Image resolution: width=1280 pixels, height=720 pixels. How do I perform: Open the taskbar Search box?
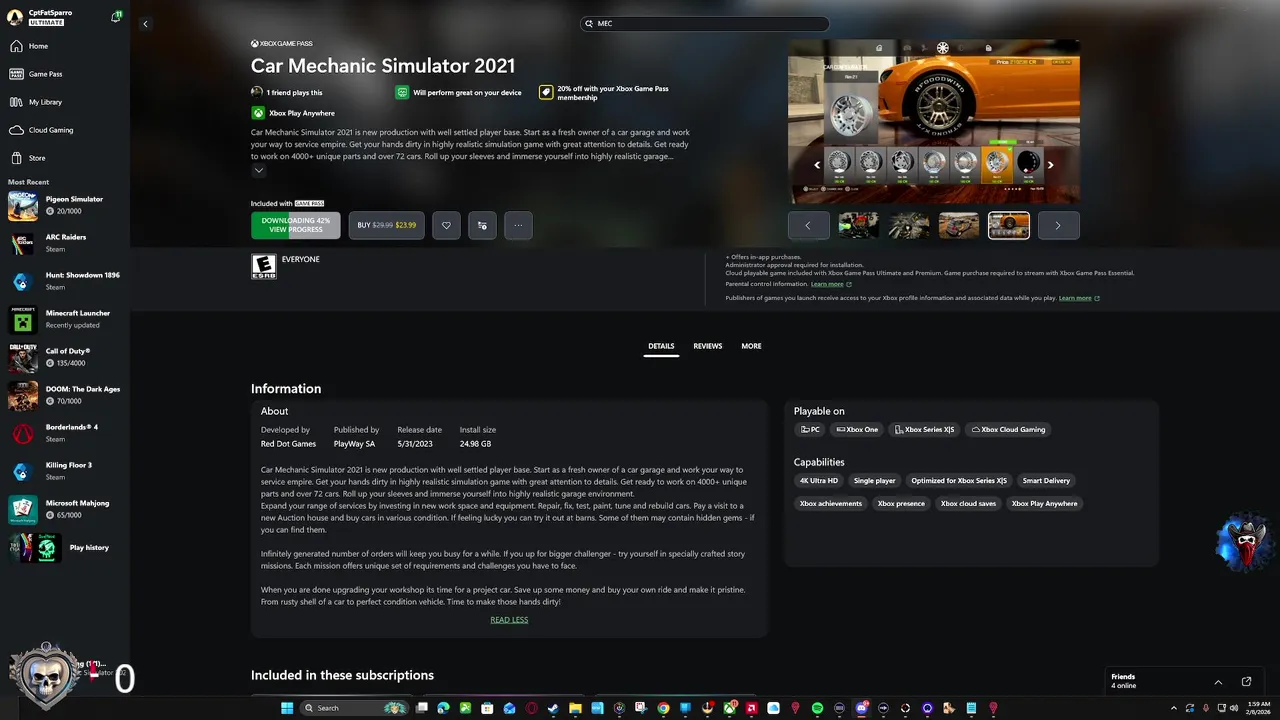click(x=355, y=708)
